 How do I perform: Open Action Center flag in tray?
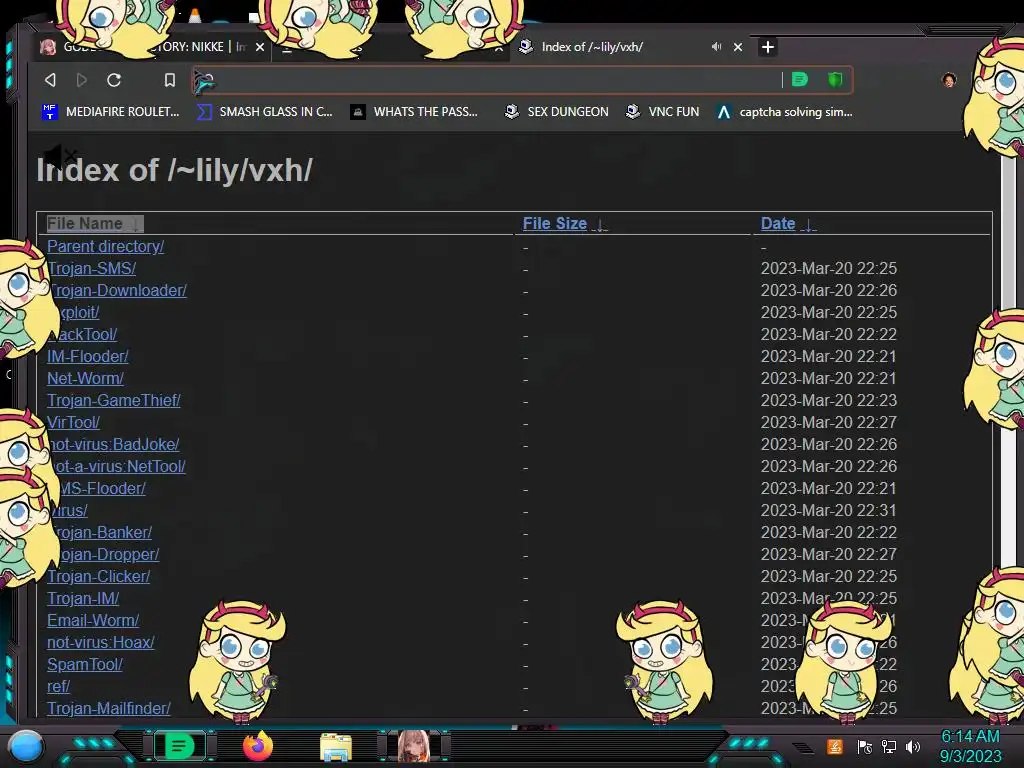(865, 746)
